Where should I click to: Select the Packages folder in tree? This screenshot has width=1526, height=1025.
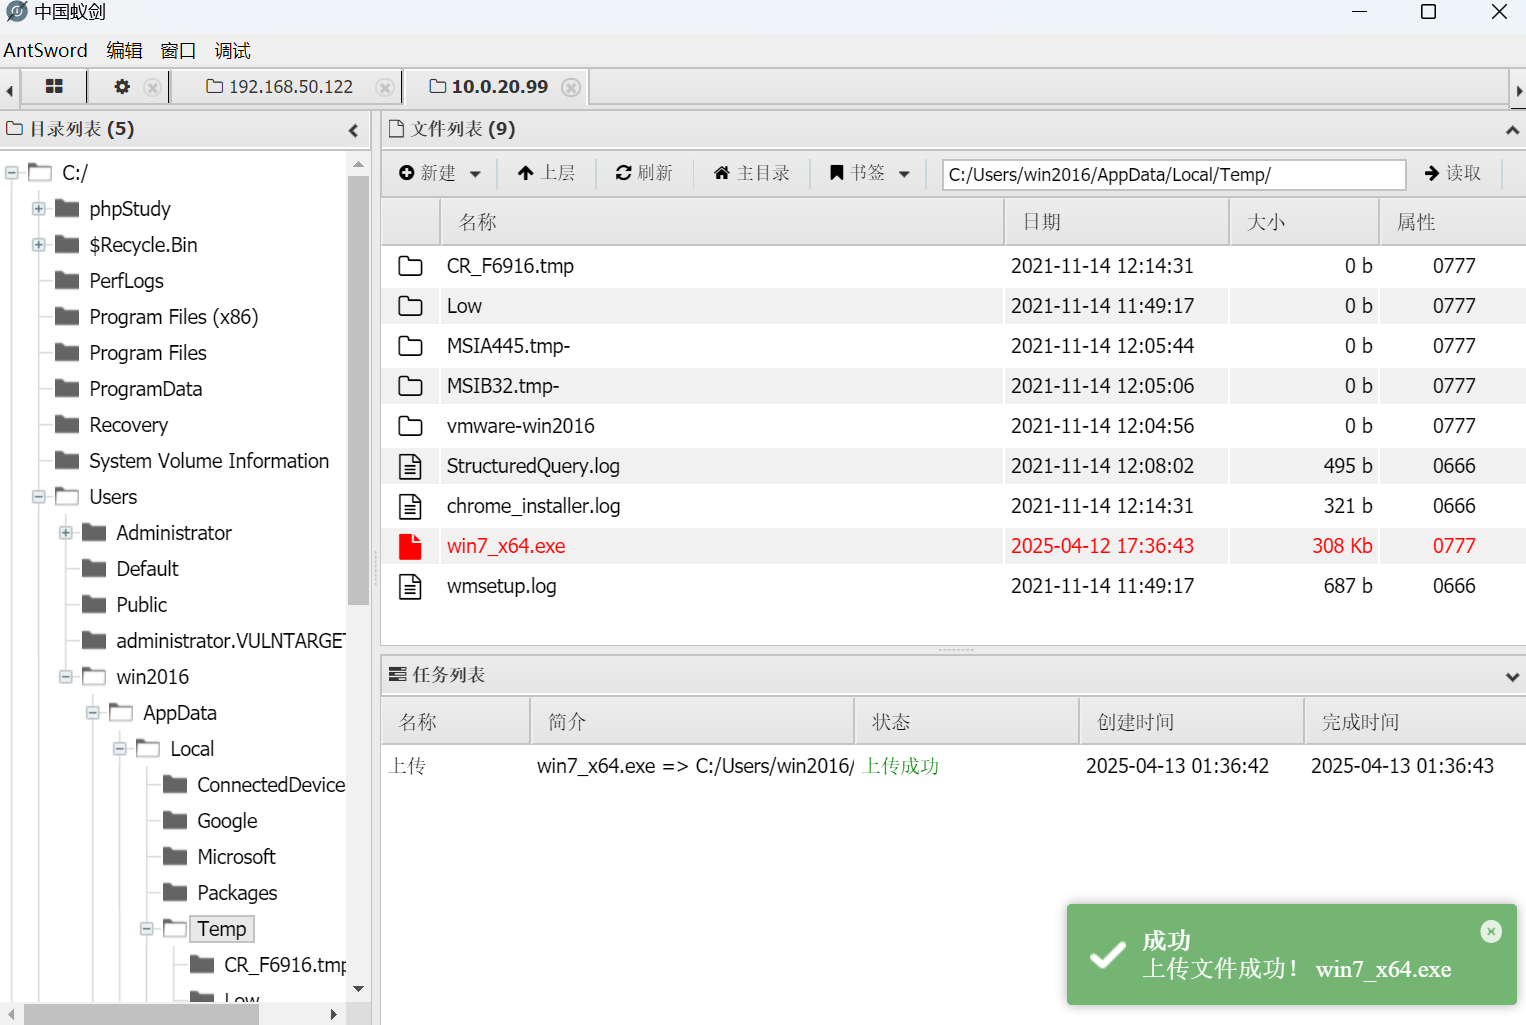pyautogui.click(x=237, y=893)
